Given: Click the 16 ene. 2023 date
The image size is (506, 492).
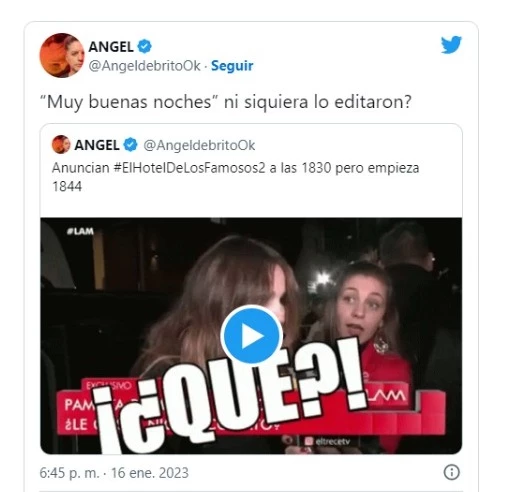Looking at the screenshot, I should tap(150, 473).
